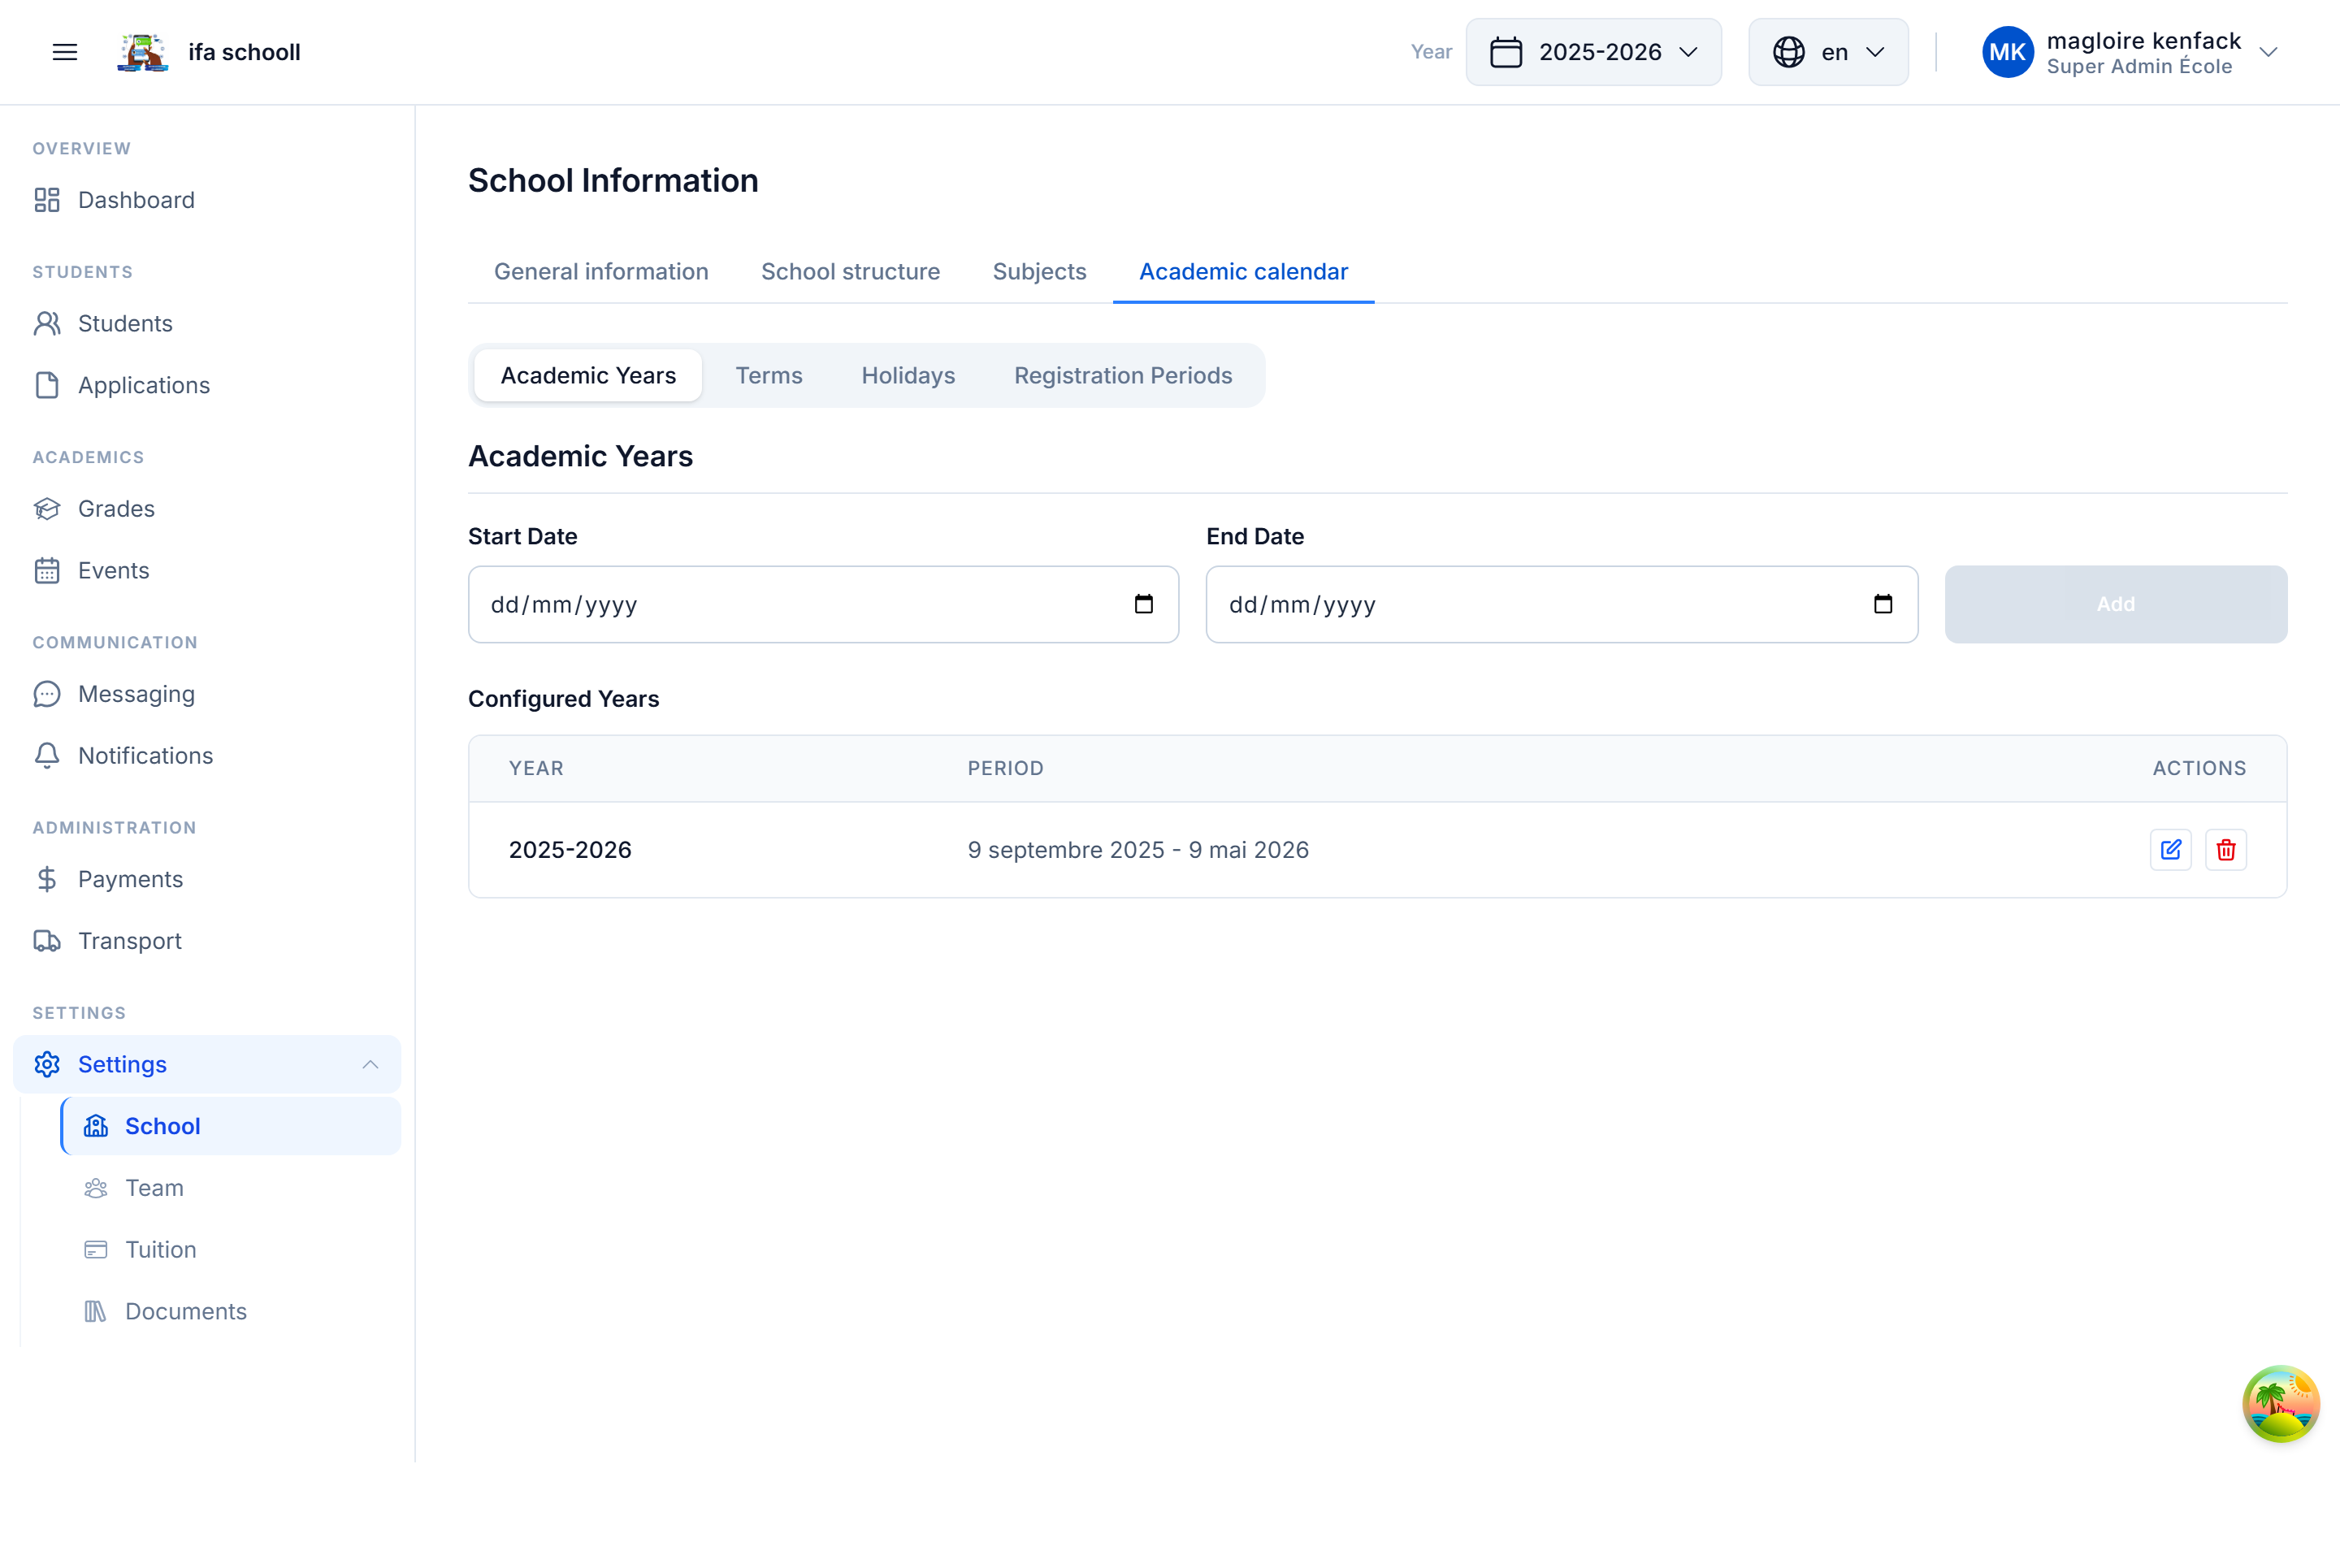Click the palm tree floating widget
This screenshot has width=2340, height=1568.
point(2280,1403)
